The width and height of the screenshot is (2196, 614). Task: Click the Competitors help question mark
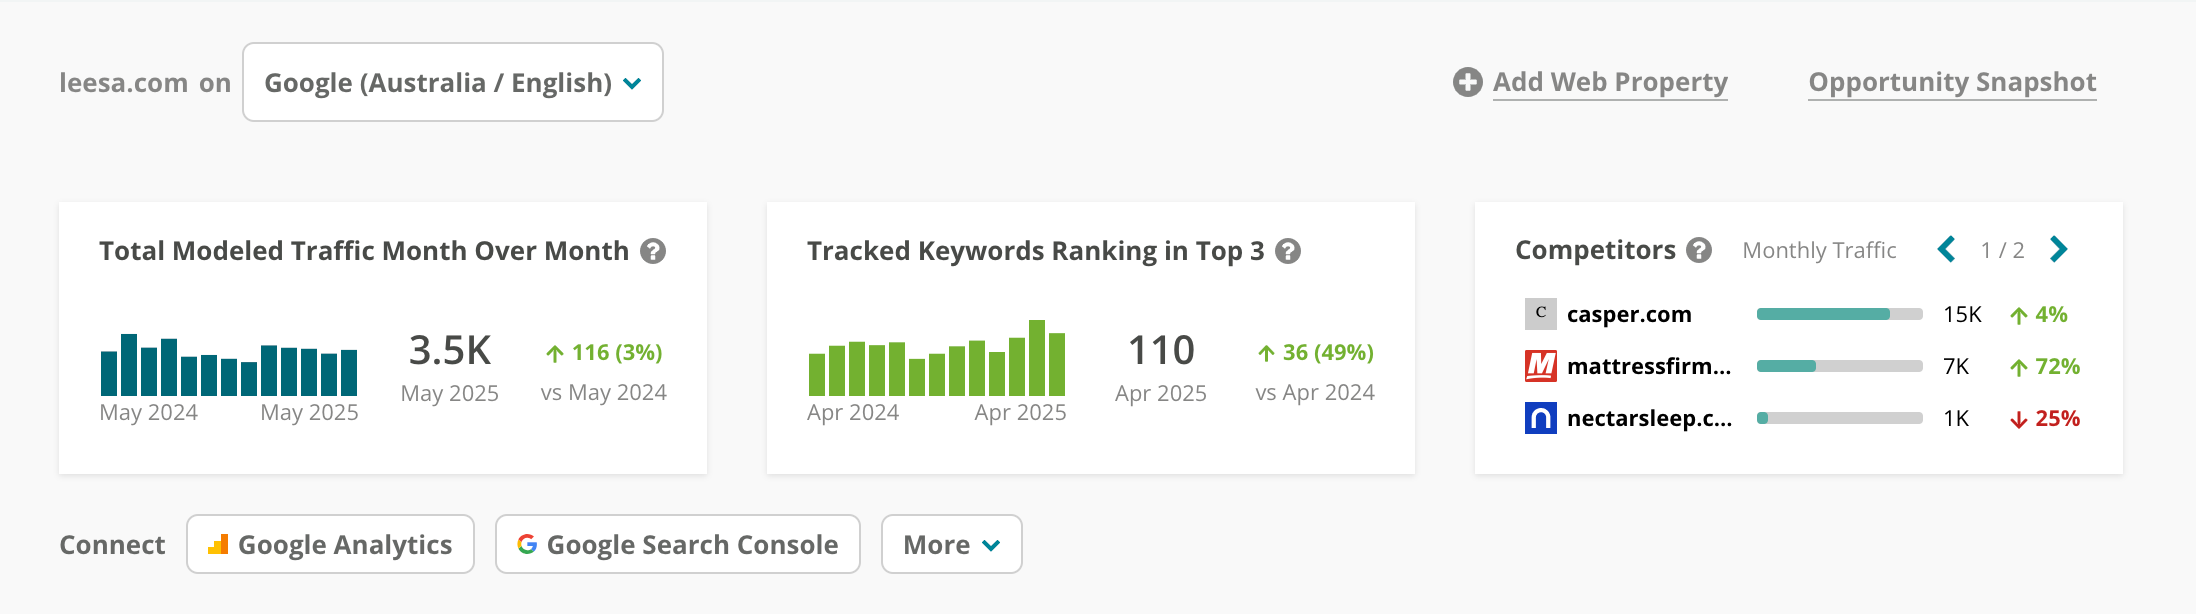(x=1699, y=250)
